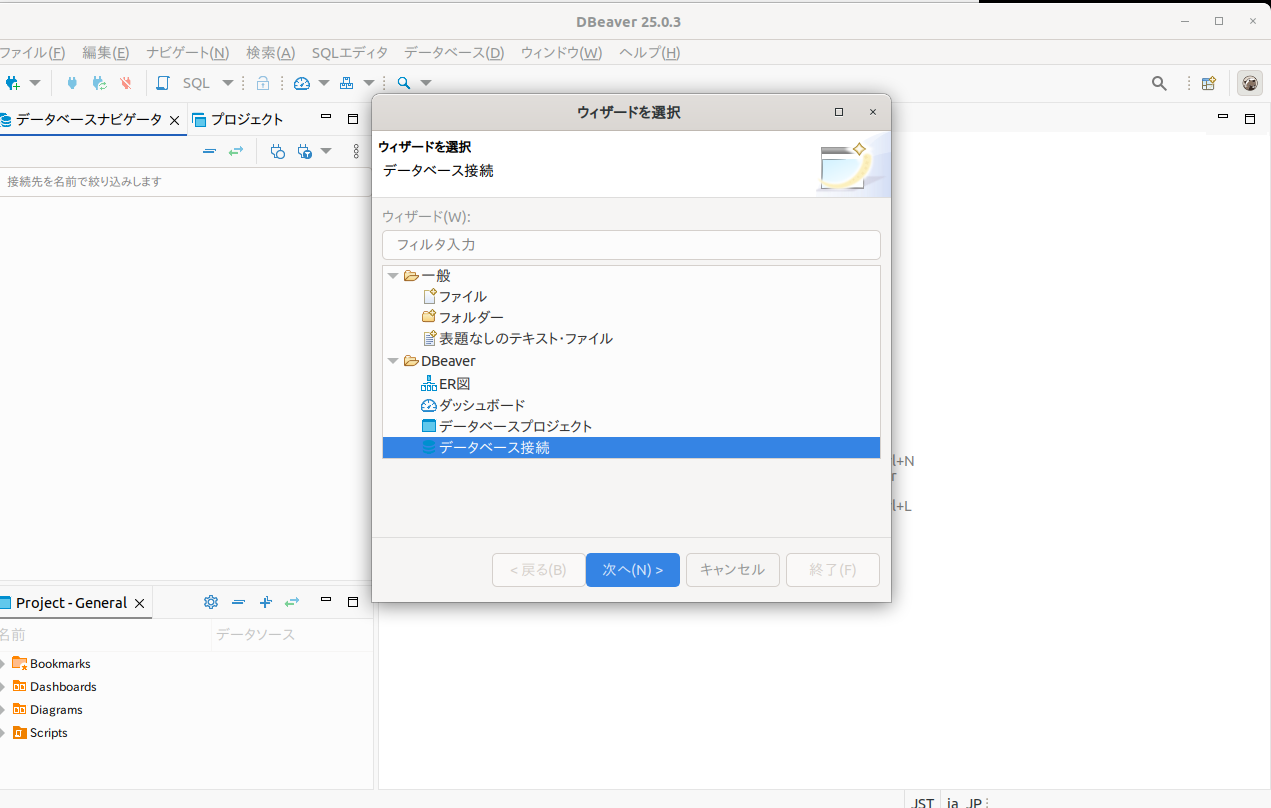Viewport: 1271px width, 808px height.
Task: Click the データソース column header
Action: [256, 635]
